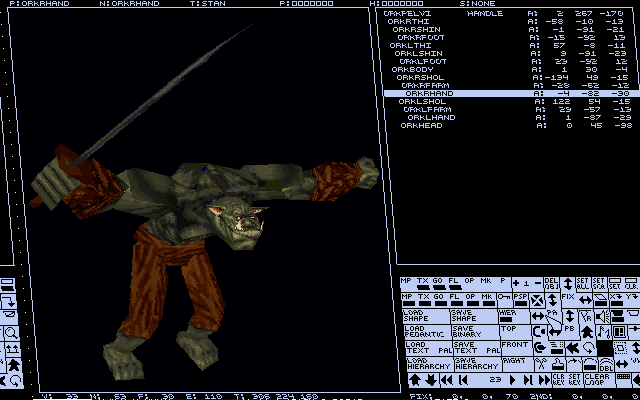Click the CLEAR LOOP button
The height and width of the screenshot is (400, 640).
(599, 380)
